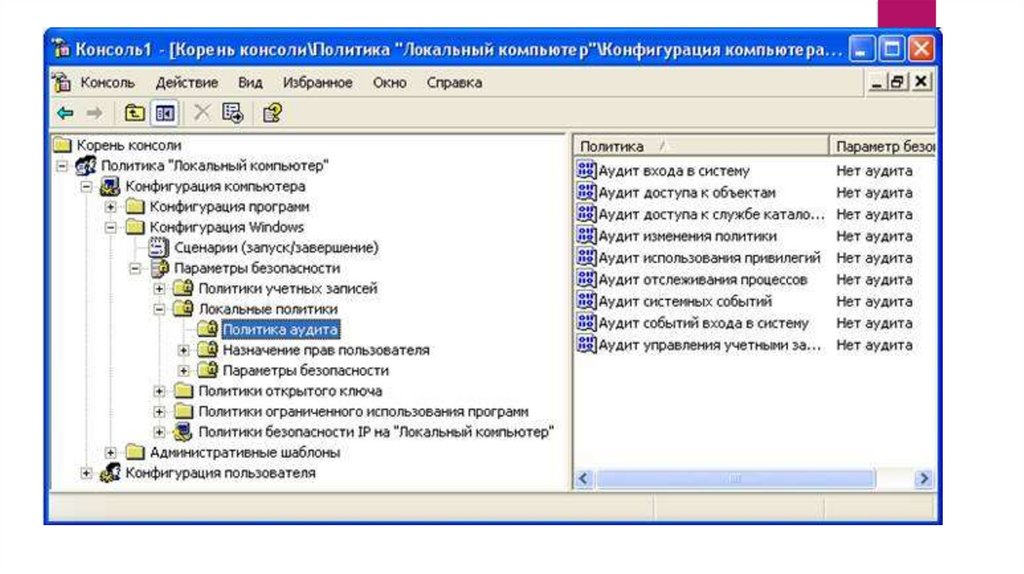Collapse Конфигурация Windows node

110,227
